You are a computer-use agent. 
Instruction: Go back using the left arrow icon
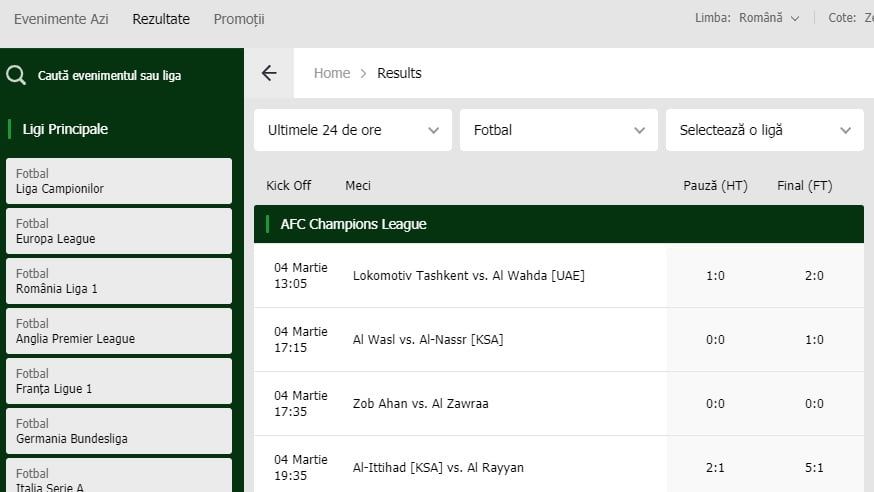(x=268, y=73)
